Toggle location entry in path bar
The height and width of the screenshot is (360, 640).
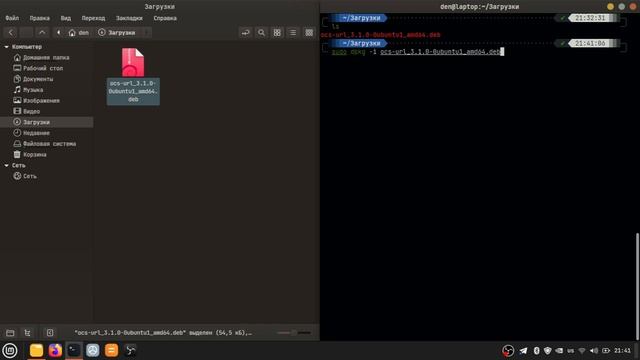[245, 33]
